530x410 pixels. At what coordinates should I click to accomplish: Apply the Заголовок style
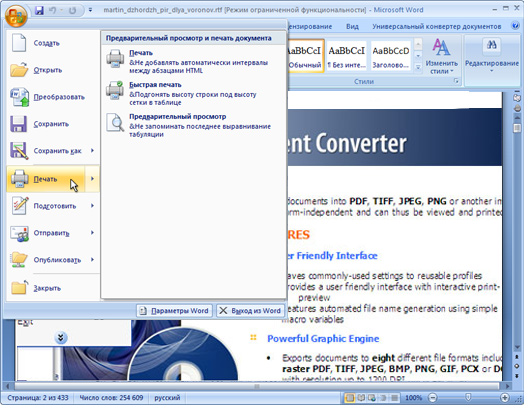point(390,56)
